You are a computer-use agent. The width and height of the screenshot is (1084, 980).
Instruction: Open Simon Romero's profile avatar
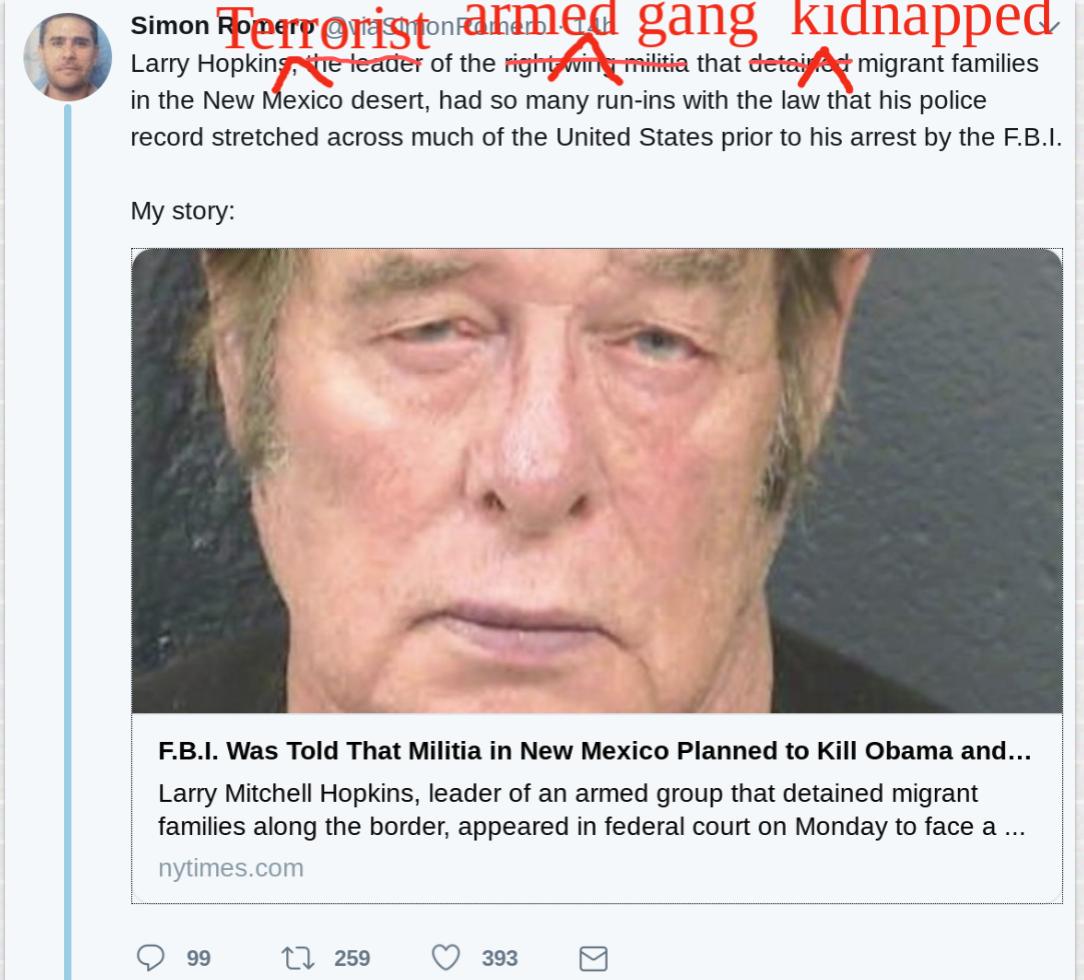68,57
